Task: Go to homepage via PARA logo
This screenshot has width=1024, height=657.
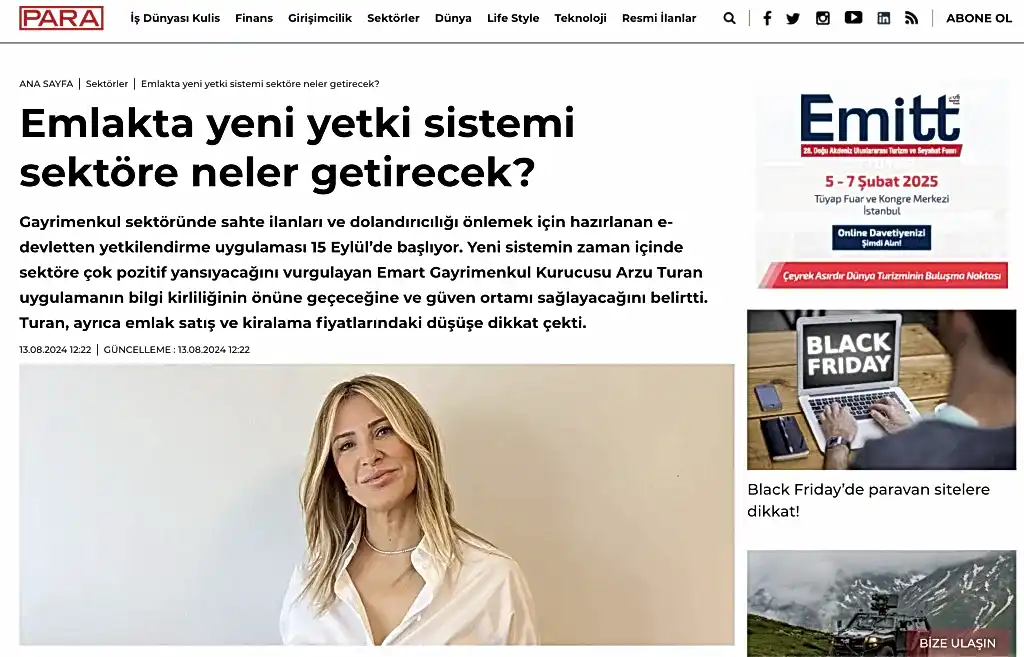Action: [61, 18]
